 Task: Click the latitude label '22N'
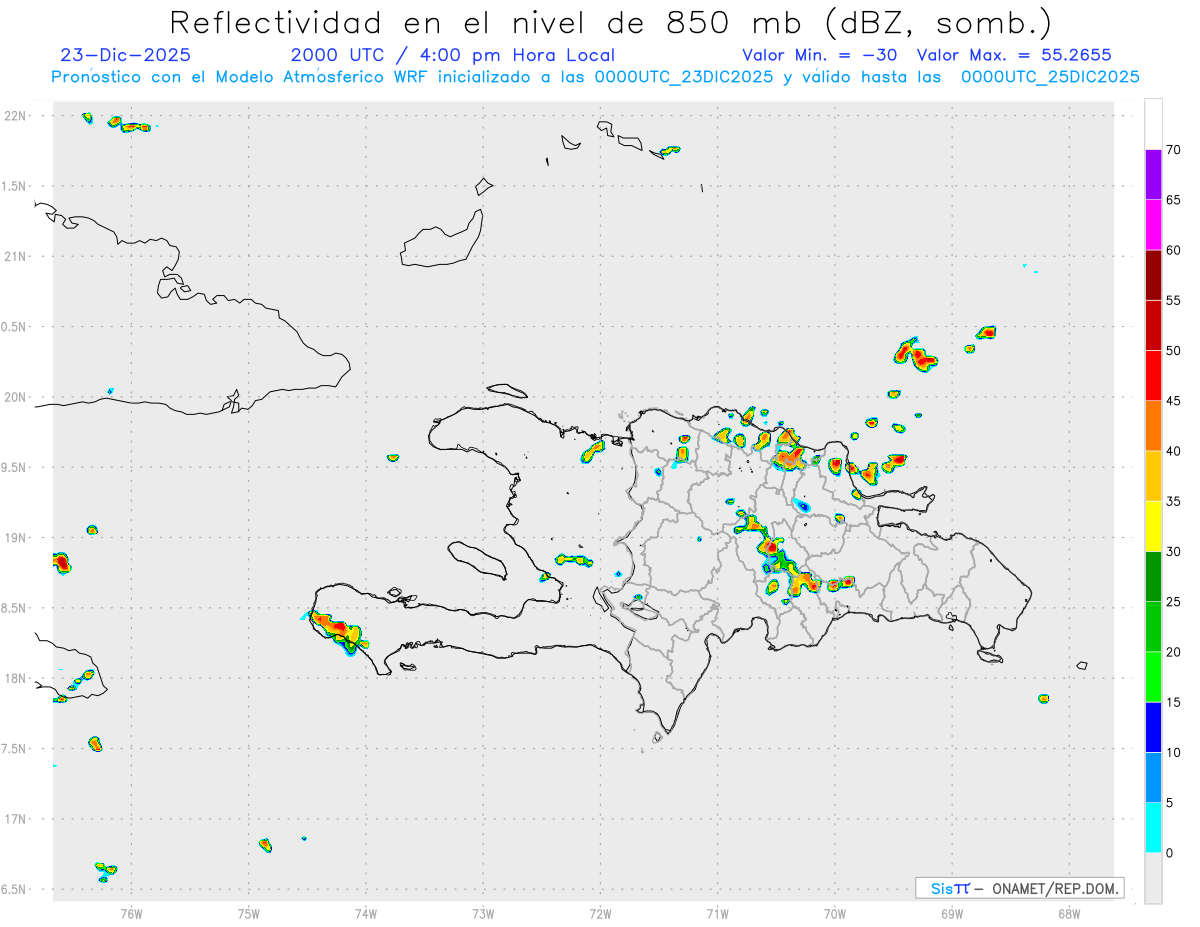(16, 116)
